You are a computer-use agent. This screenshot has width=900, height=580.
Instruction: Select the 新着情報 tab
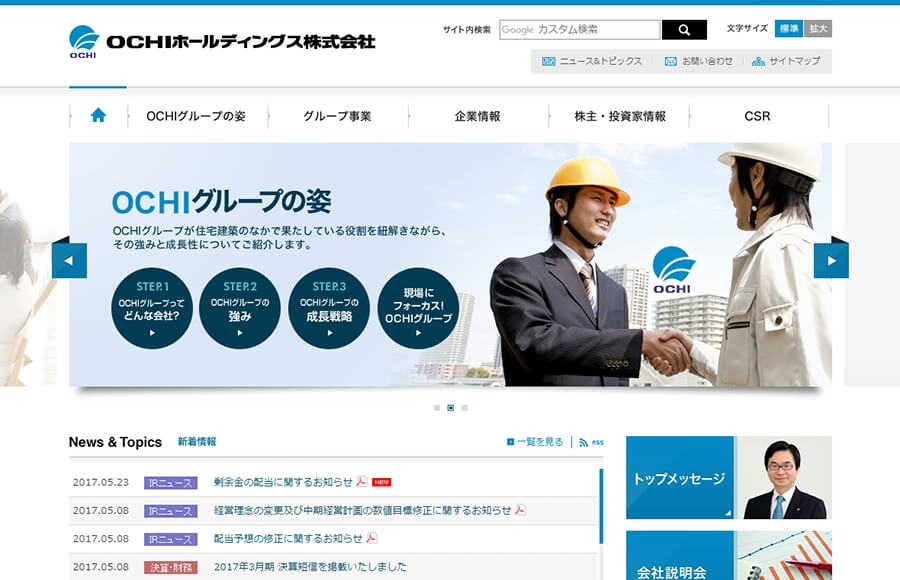(x=197, y=442)
